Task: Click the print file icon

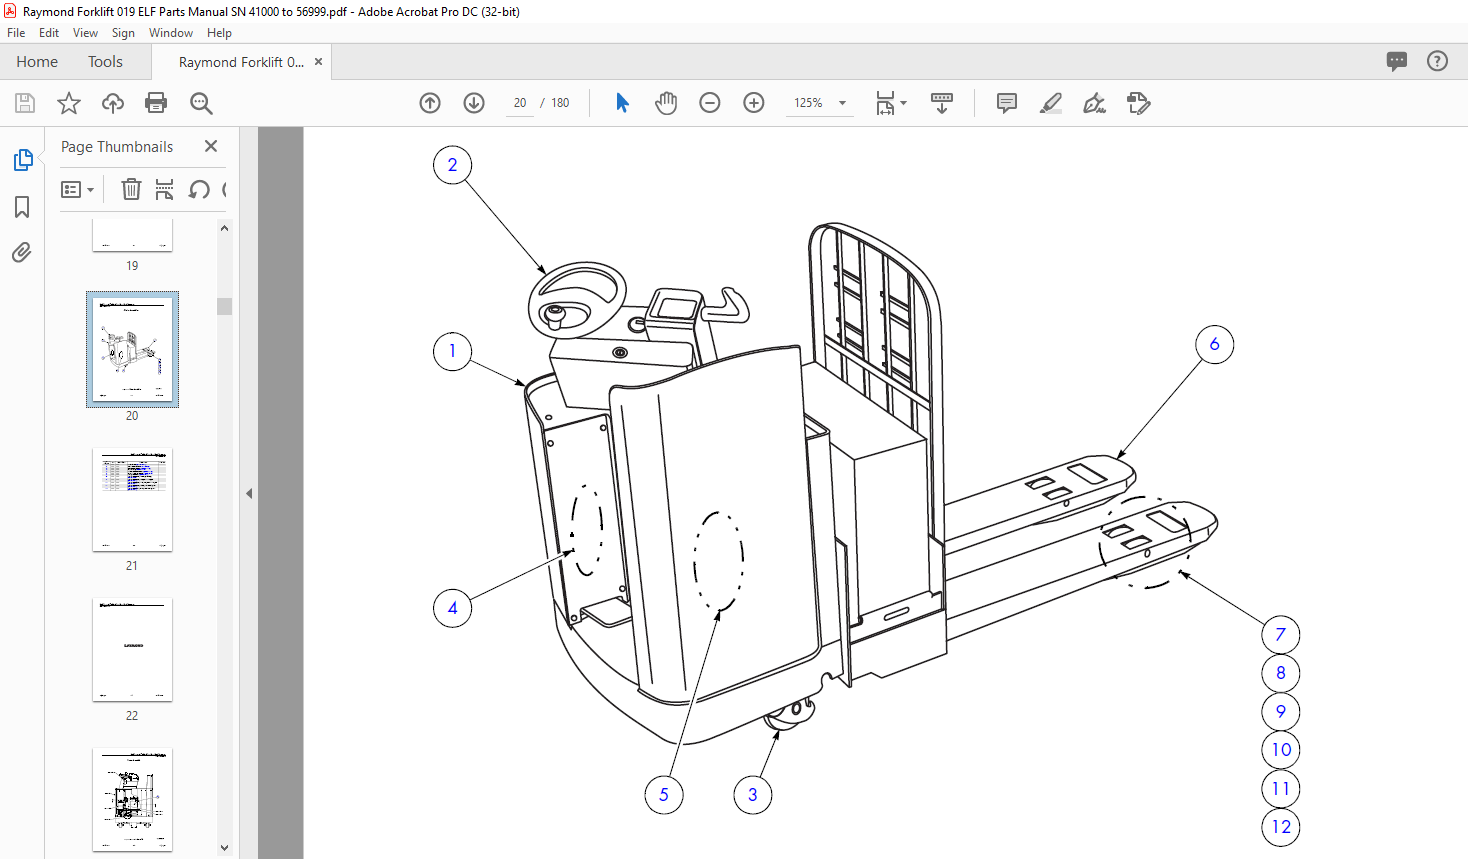Action: (x=156, y=103)
